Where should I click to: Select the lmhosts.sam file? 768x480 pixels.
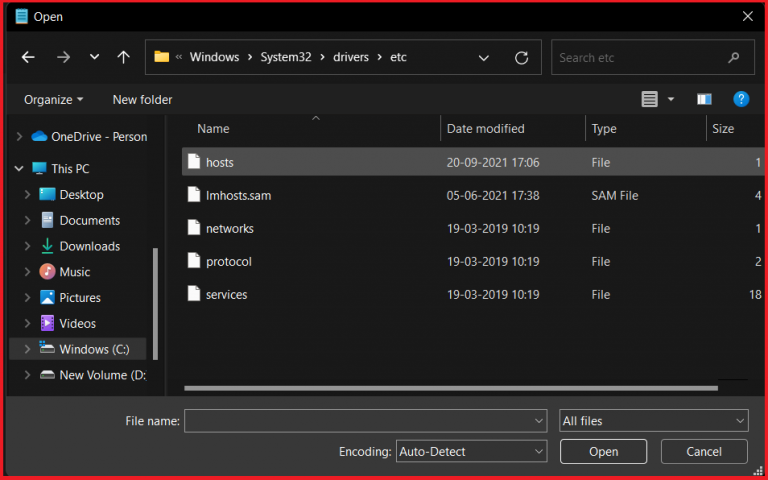473,195
